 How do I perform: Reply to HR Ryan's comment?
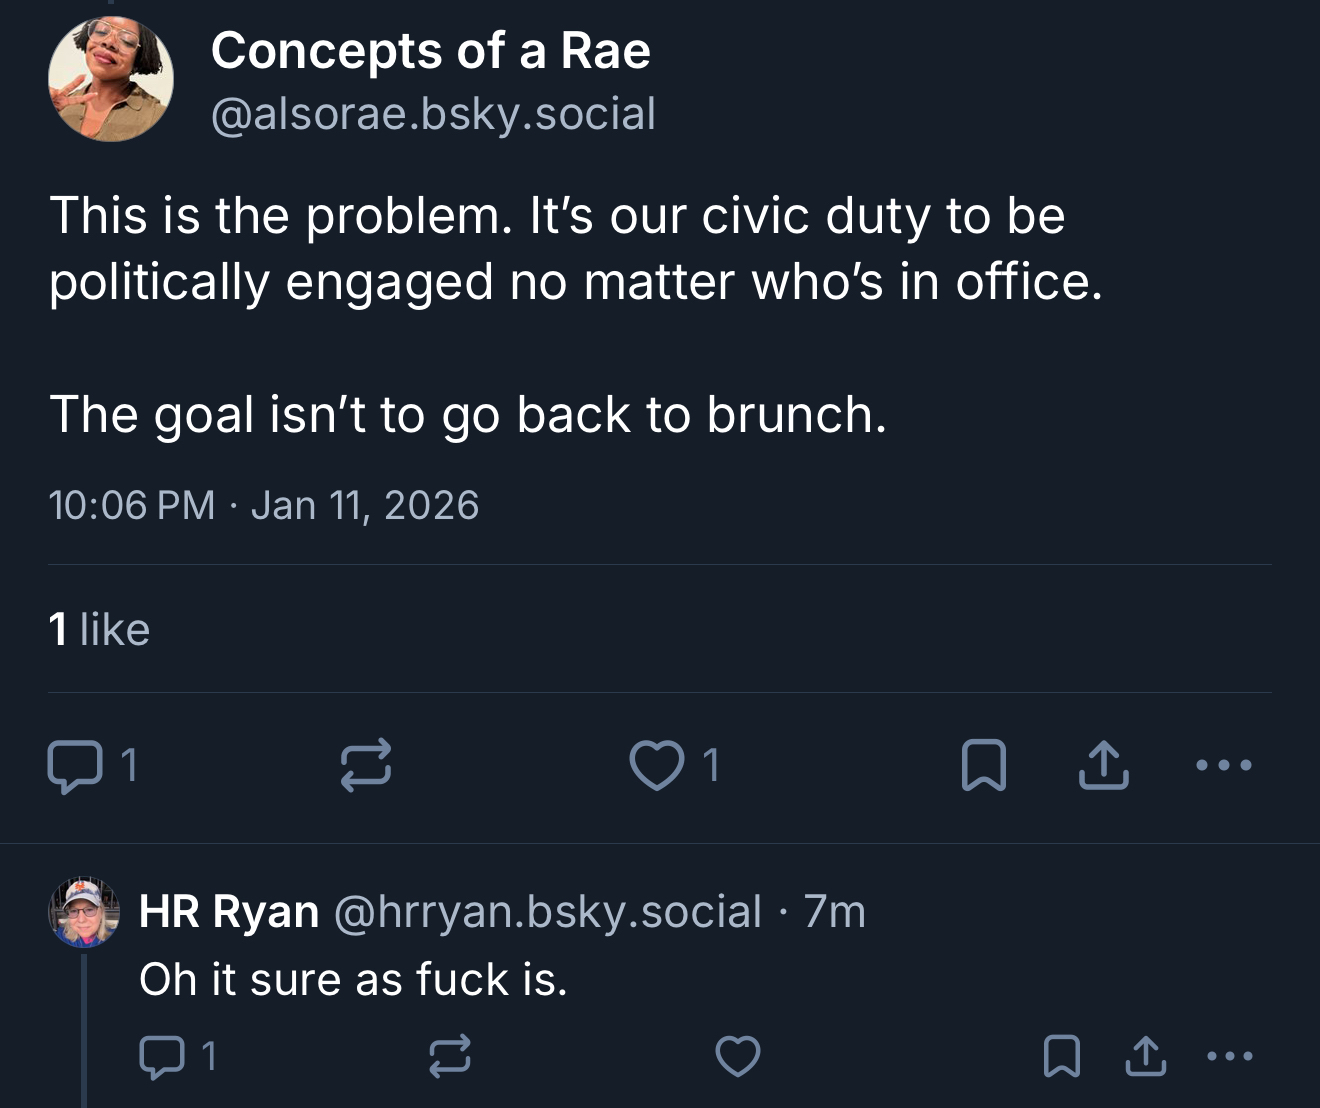[x=162, y=1057]
